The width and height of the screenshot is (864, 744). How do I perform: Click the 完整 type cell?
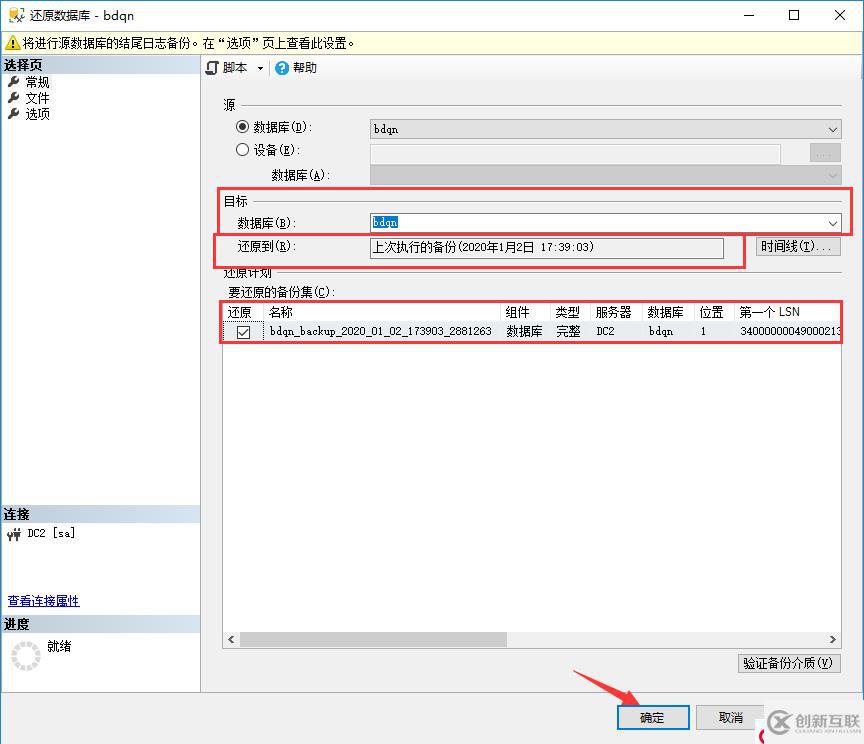568,331
